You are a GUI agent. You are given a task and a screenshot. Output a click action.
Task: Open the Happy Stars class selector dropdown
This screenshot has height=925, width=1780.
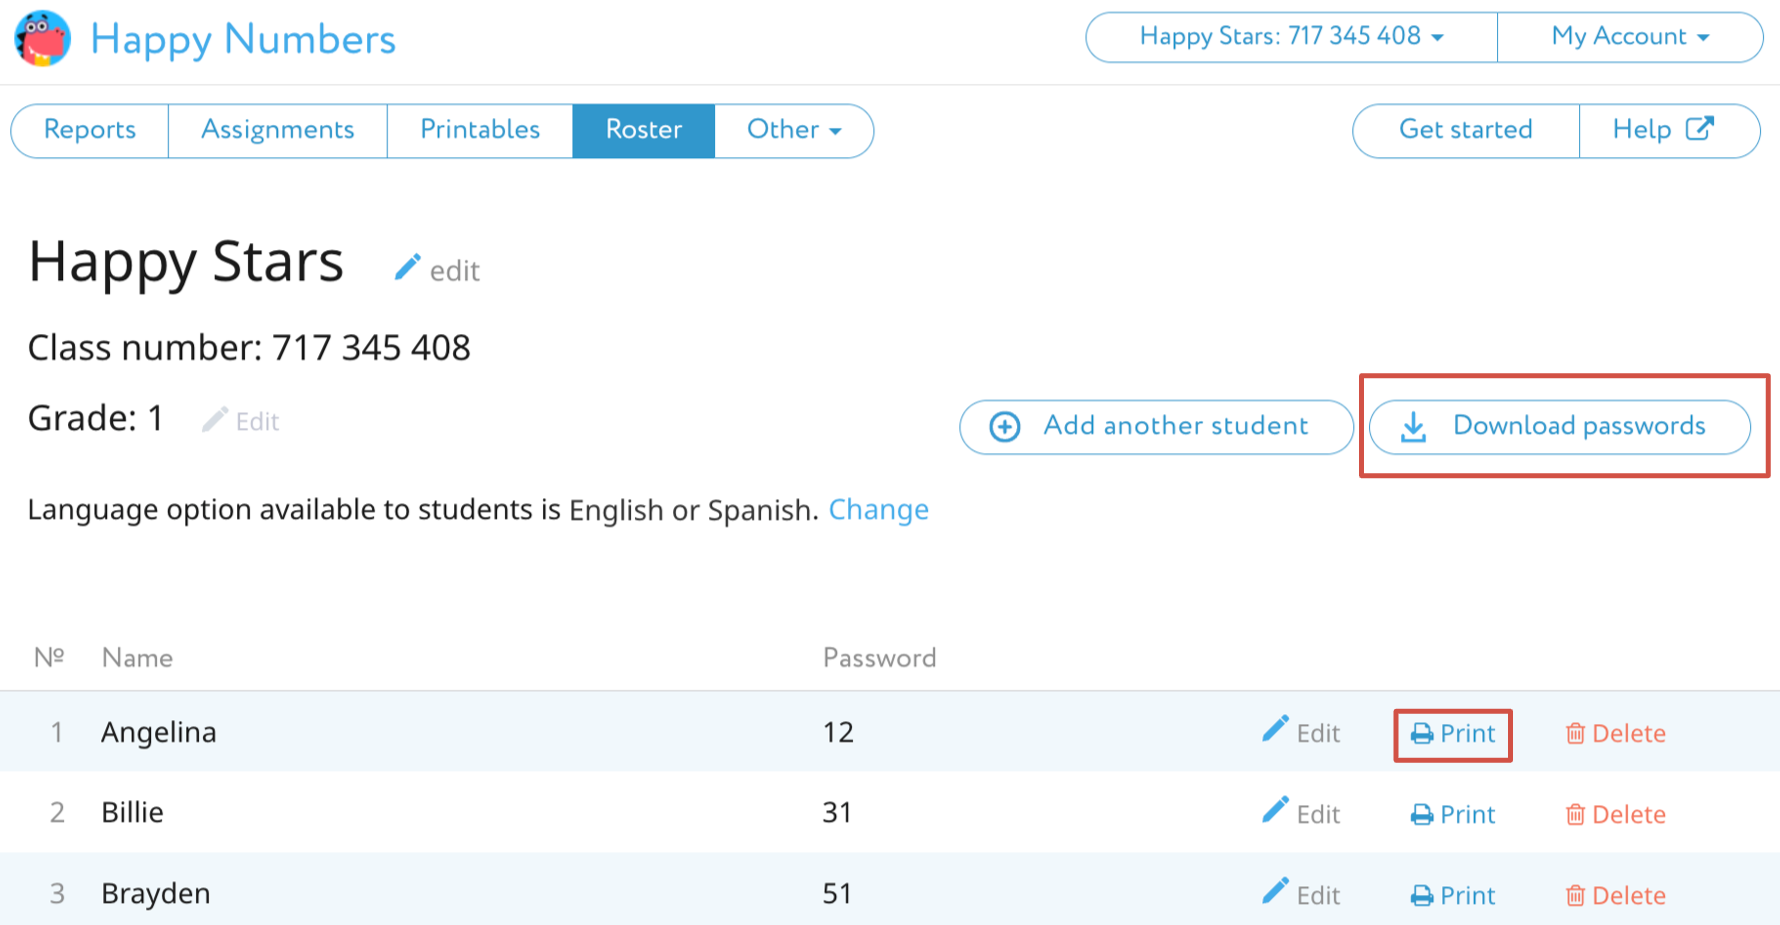point(1291,37)
